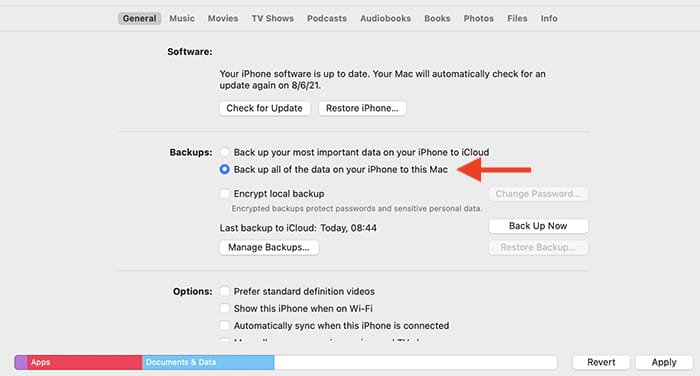Image resolution: width=700 pixels, height=376 pixels.
Task: Click the Check for Update button
Action: (264, 108)
